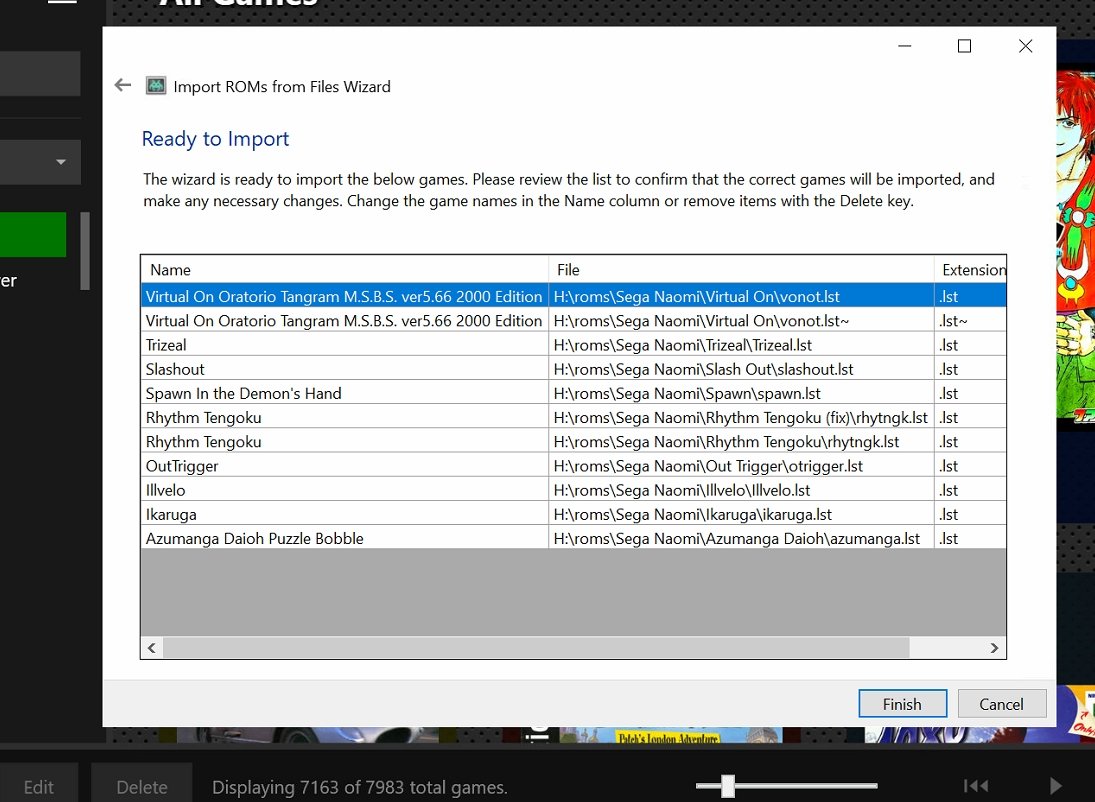1095x802 pixels.
Task: Click the Illvelo.lst file path cell
Action: click(x=742, y=490)
